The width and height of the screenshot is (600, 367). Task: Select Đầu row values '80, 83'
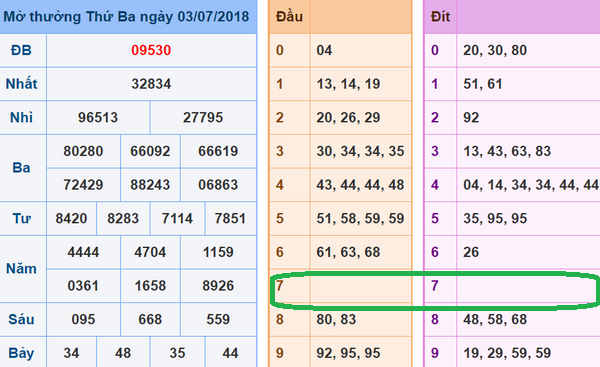[x=336, y=320]
